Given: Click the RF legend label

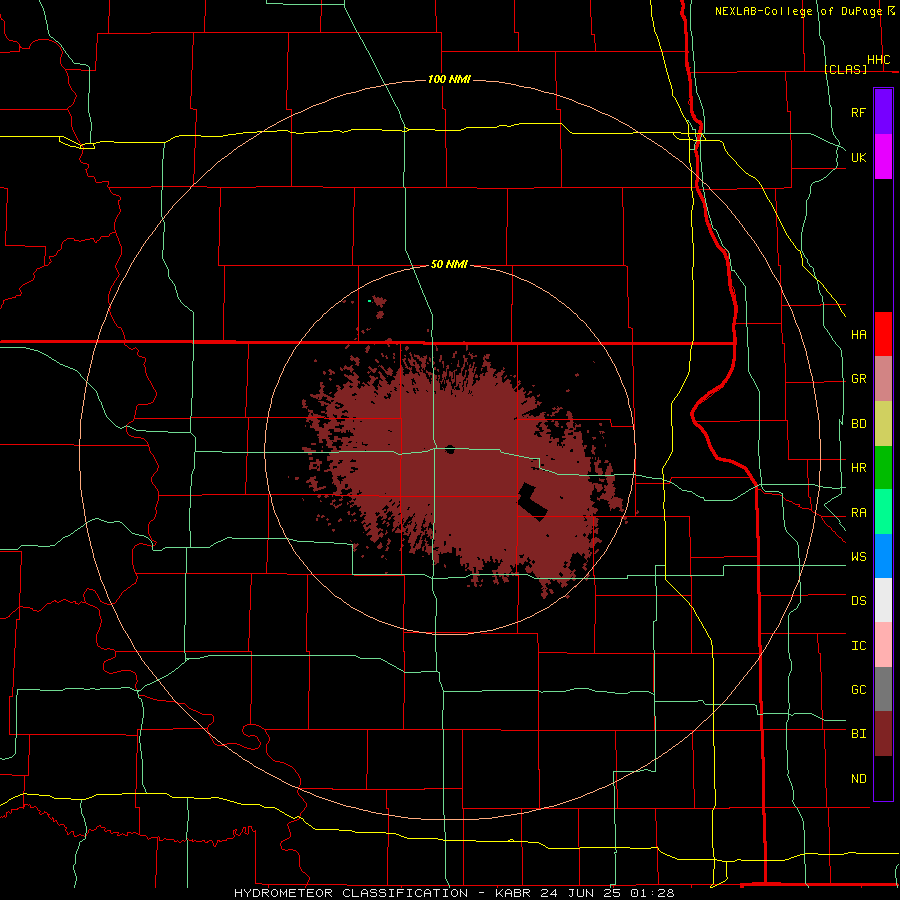Looking at the screenshot, I should pyautogui.click(x=858, y=112).
